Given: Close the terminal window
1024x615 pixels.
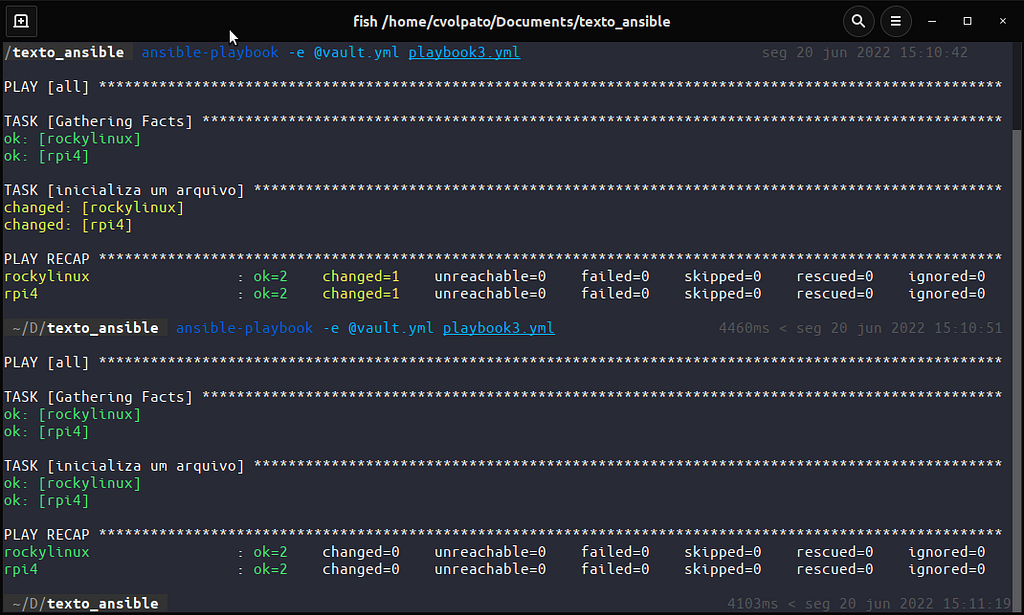Looking at the screenshot, I should coord(1002,22).
